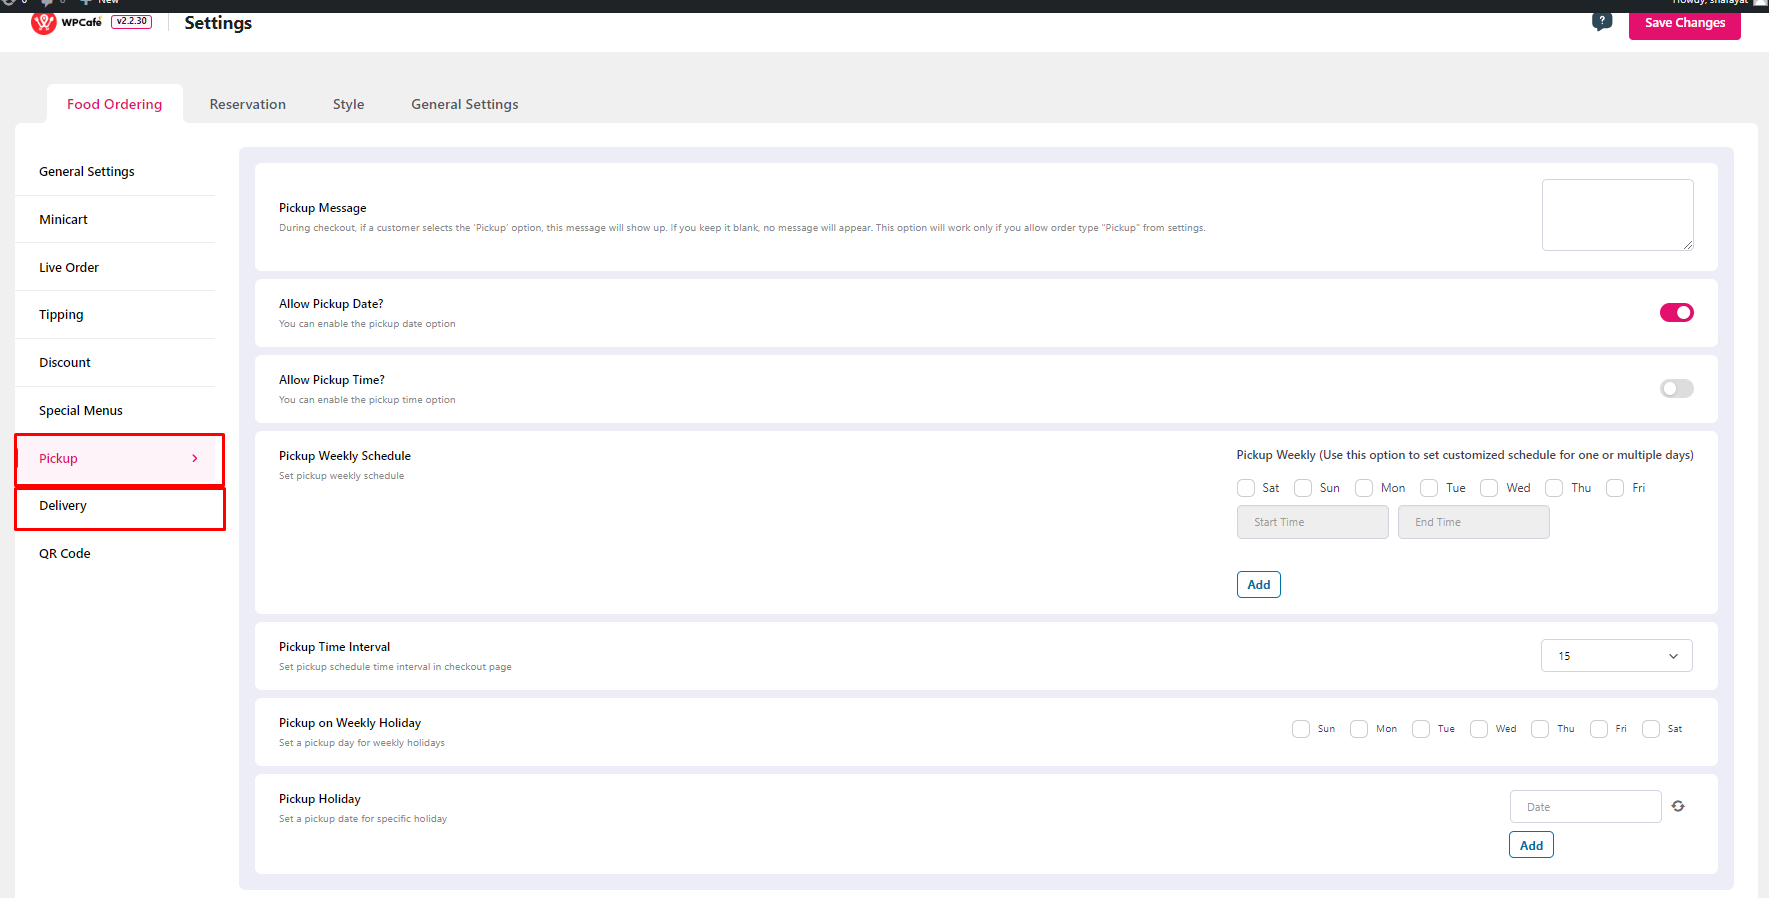Viewport: 1769px width, 898px height.
Task: Reset the Pickup Holiday date refresh icon
Action: click(1678, 806)
